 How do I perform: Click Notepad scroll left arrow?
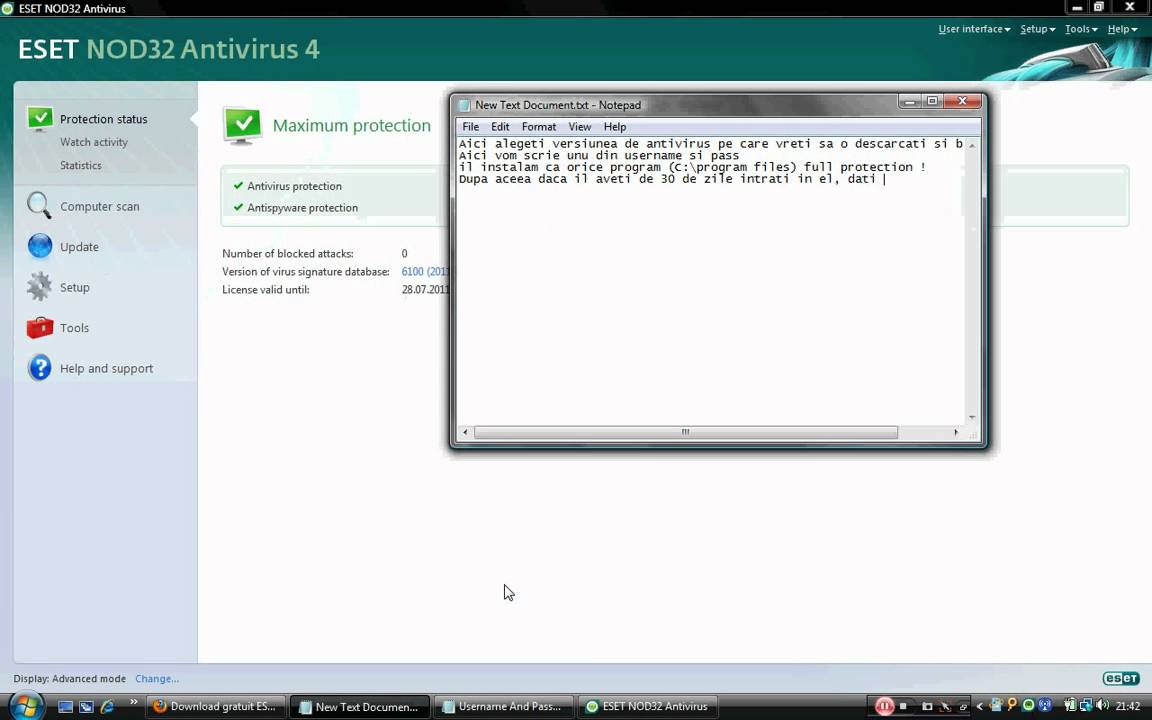(x=465, y=432)
